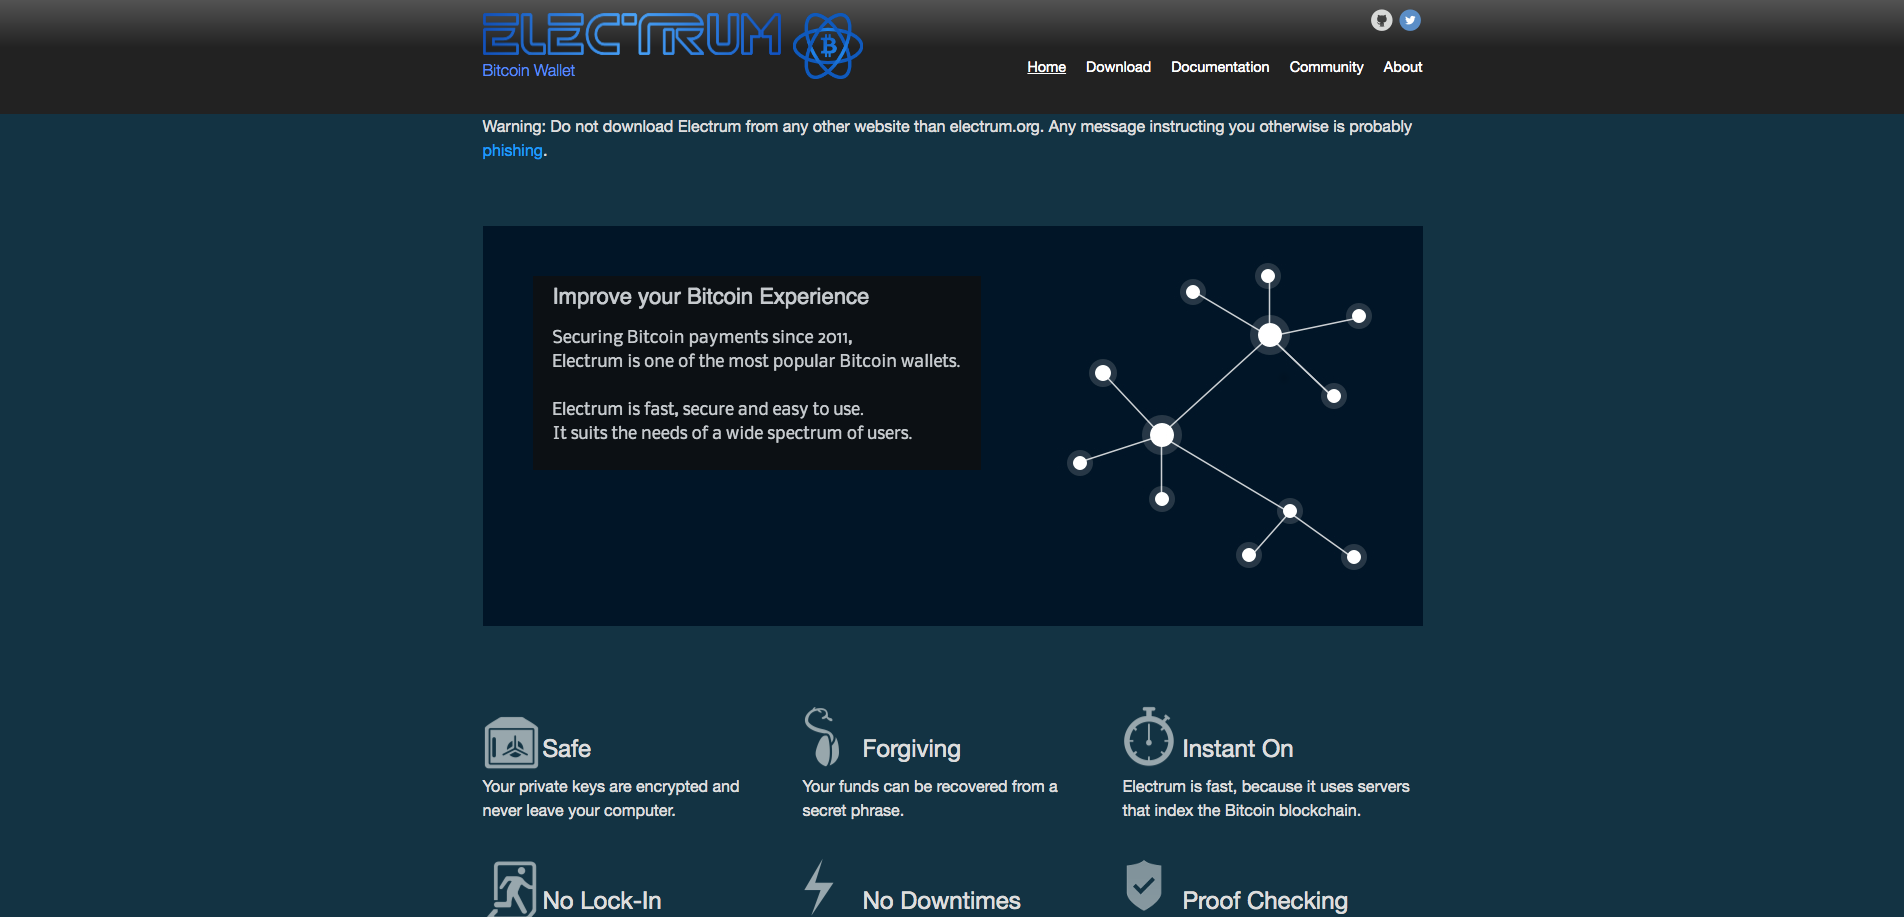Open the Twitter icon link
The width and height of the screenshot is (1904, 917).
point(1410,20)
